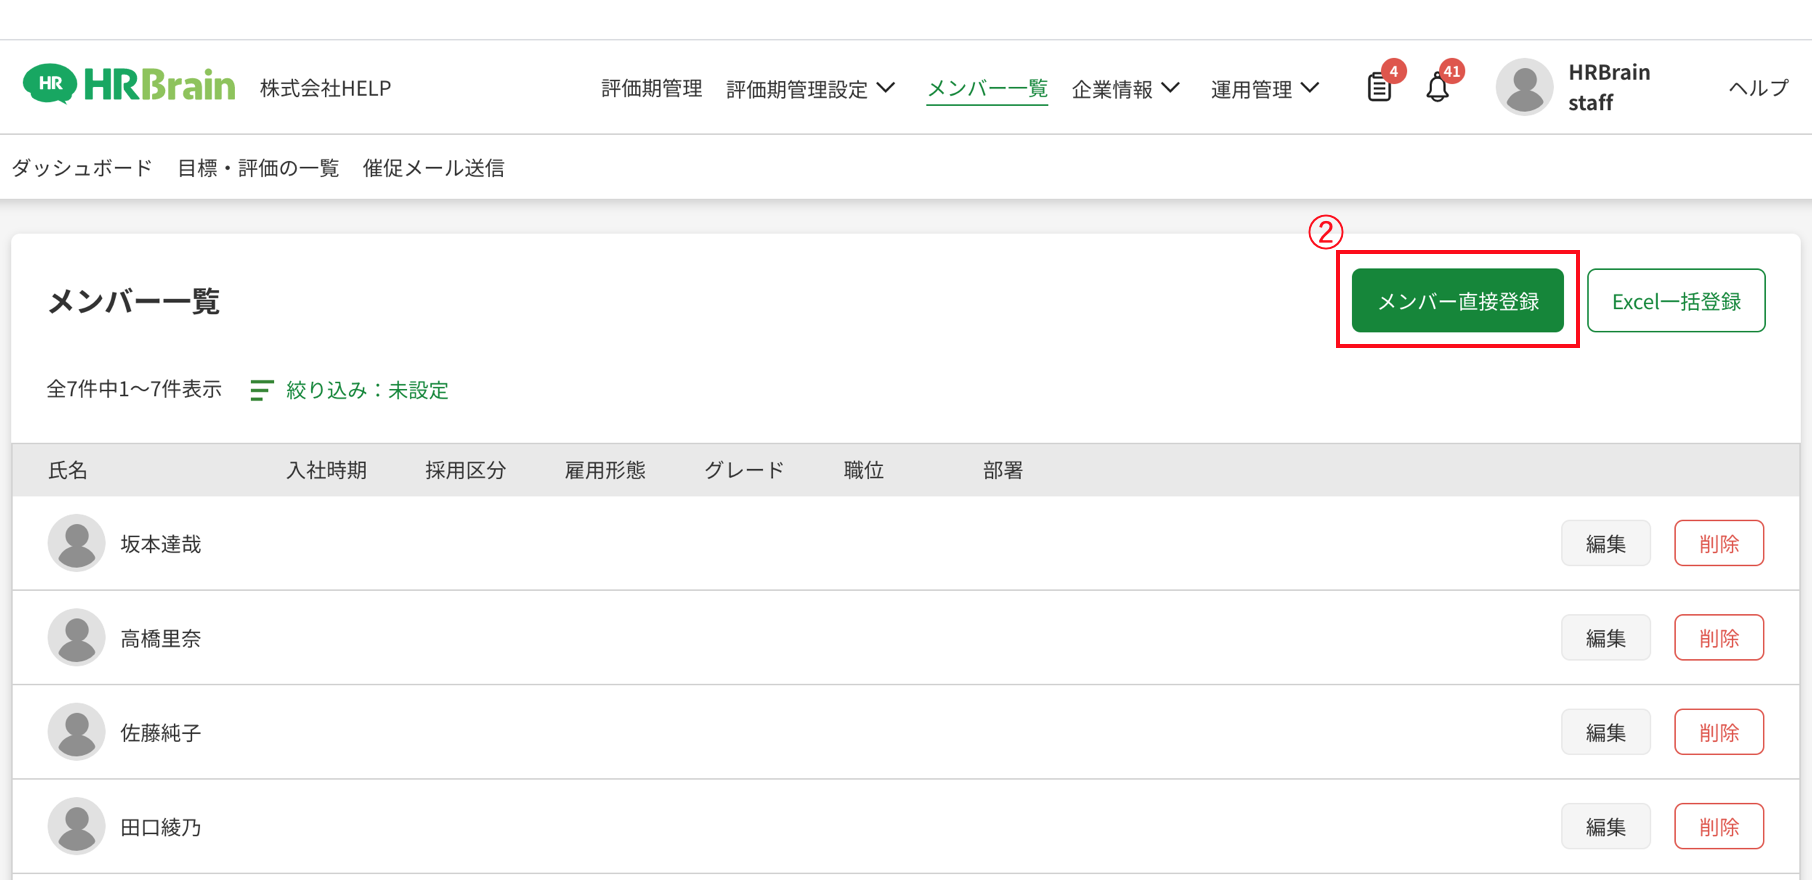Click the メンバー直接登録 button
Image resolution: width=1812 pixels, height=896 pixels.
point(1457,300)
